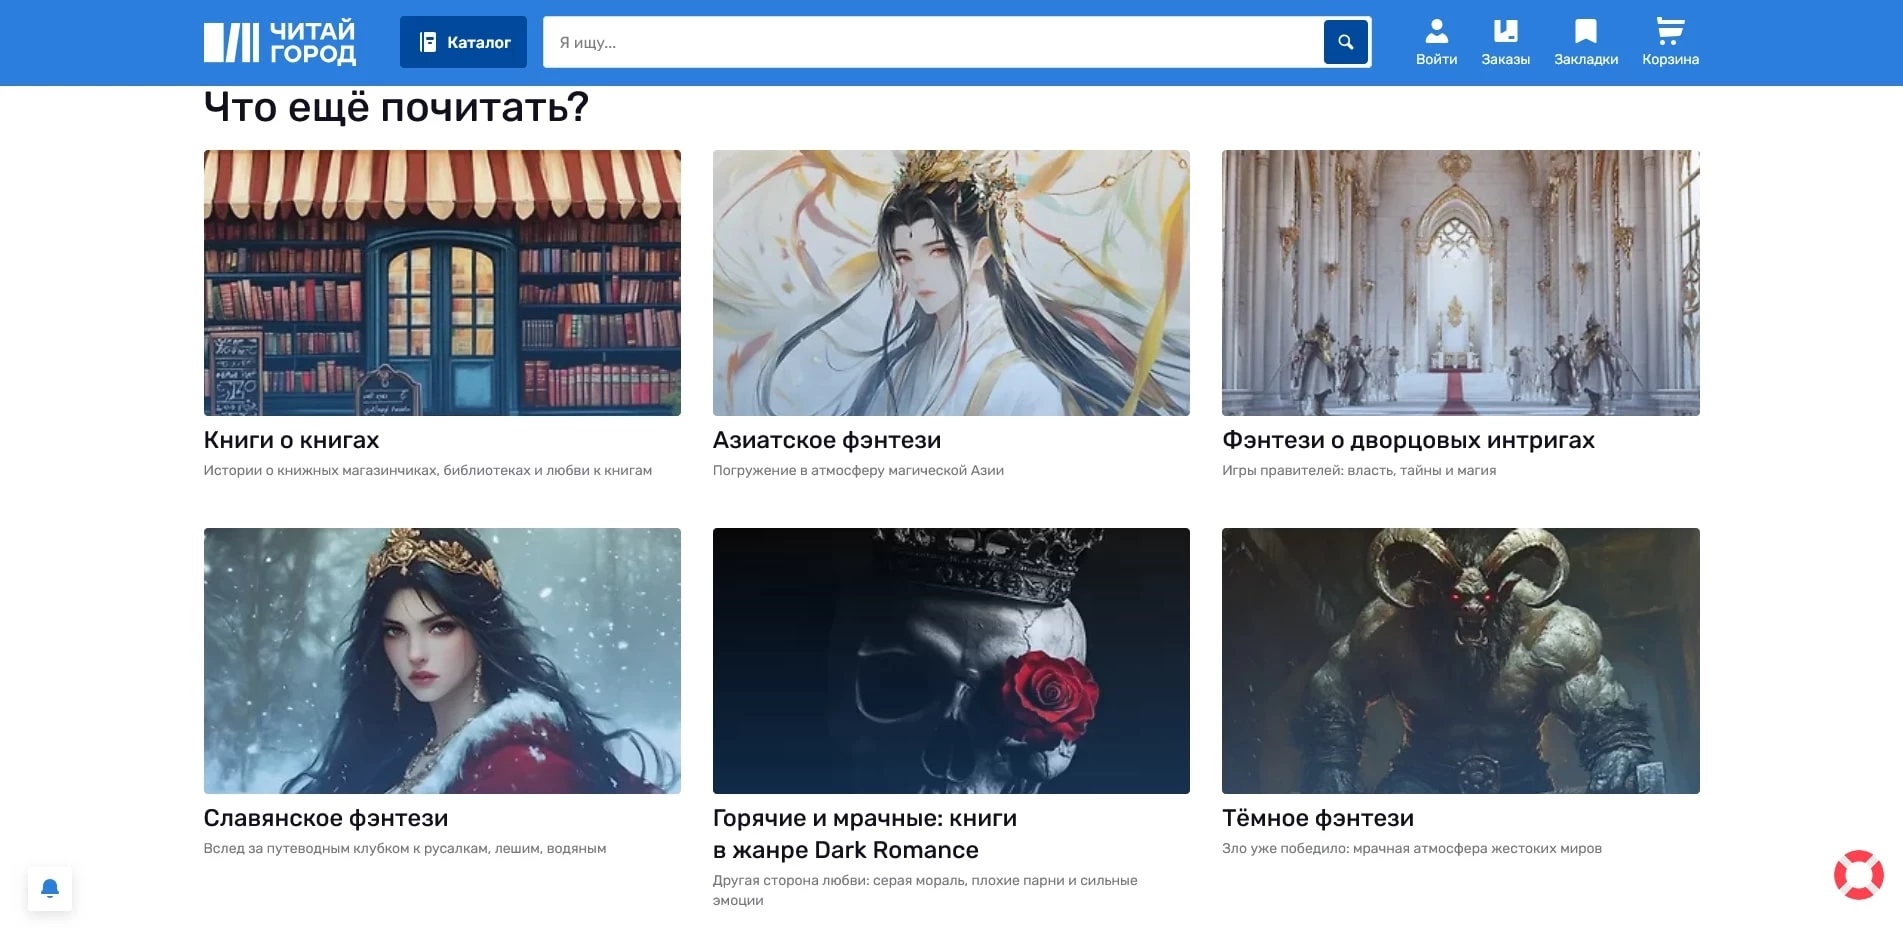This screenshot has width=1903, height=927.
Task: Click the notification bell icon
Action: point(50,888)
